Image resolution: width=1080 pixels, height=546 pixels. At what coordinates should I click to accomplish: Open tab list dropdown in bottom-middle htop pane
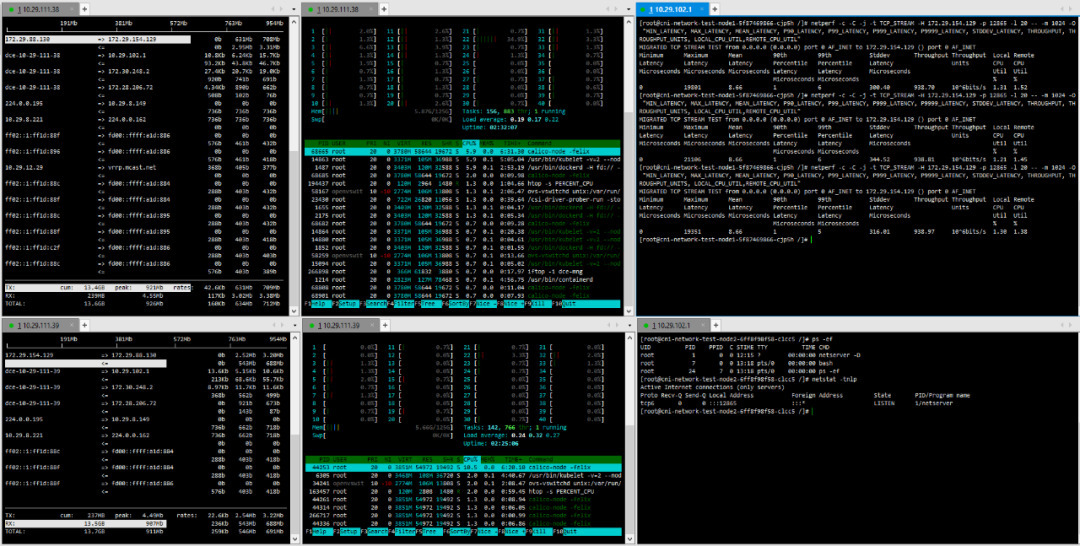[628, 325]
